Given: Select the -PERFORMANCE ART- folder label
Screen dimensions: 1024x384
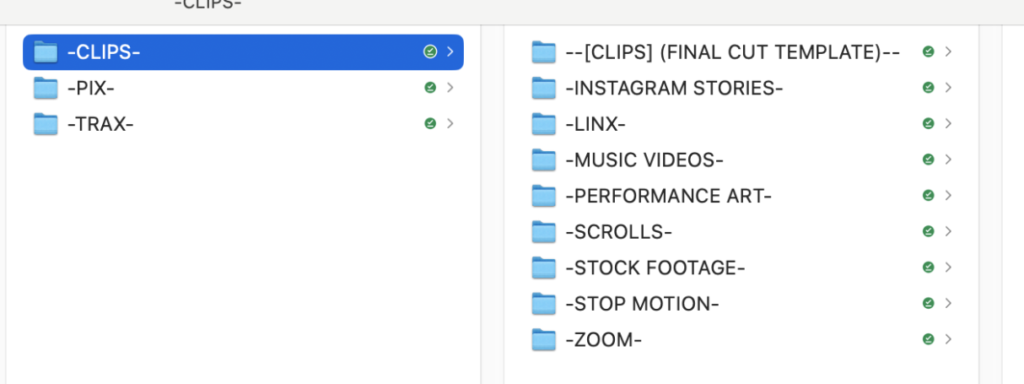Looking at the screenshot, I should pyautogui.click(x=669, y=195).
